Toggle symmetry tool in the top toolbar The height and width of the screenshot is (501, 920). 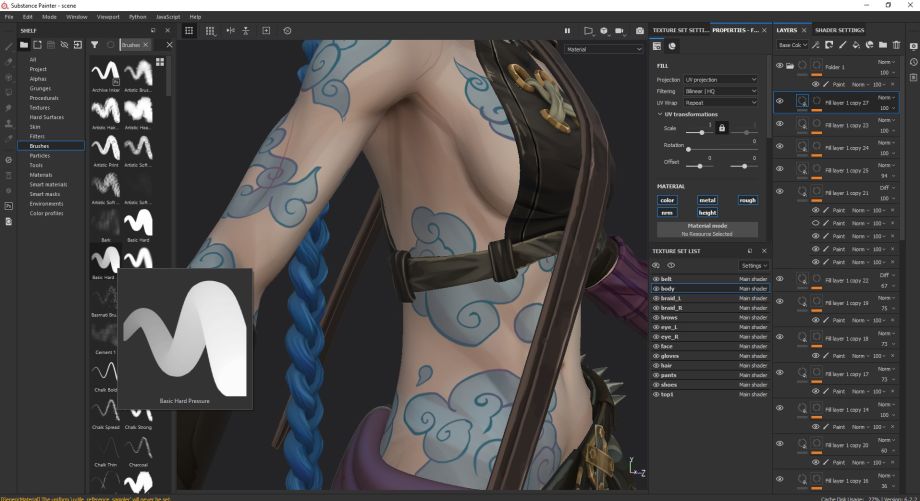click(230, 31)
